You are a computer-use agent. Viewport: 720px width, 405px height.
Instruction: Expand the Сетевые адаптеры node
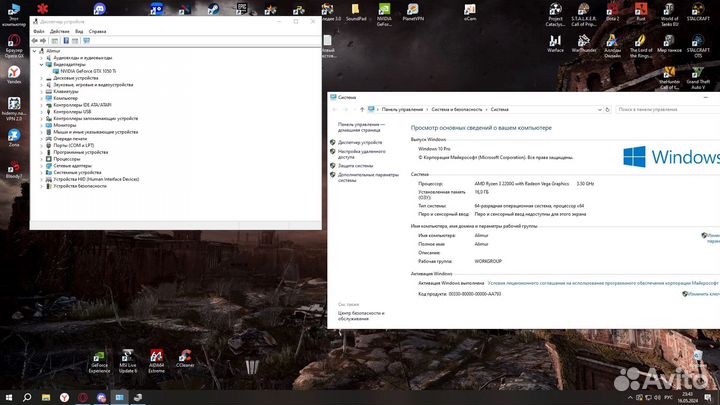coord(41,166)
